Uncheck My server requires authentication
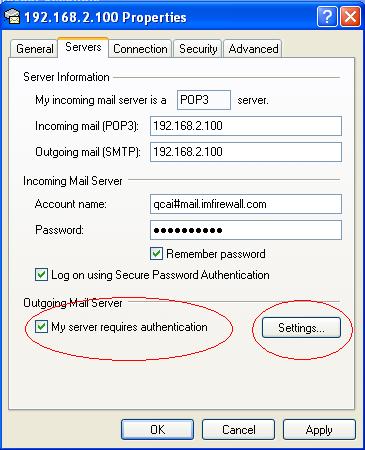 41,327
